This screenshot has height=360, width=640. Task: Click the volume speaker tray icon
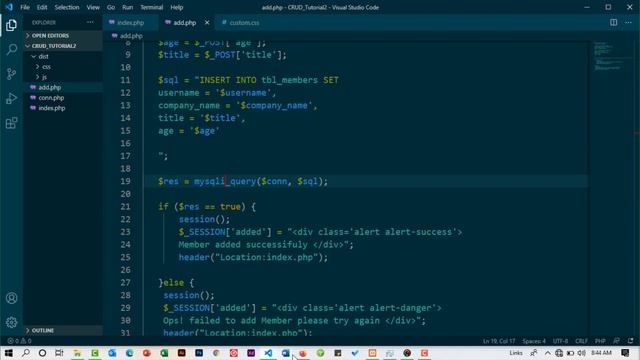click(x=582, y=353)
